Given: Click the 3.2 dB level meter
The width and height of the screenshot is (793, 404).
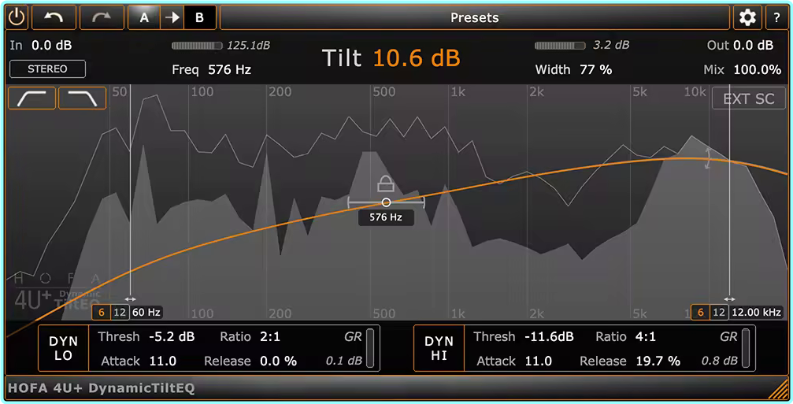Looking at the screenshot, I should [560, 46].
